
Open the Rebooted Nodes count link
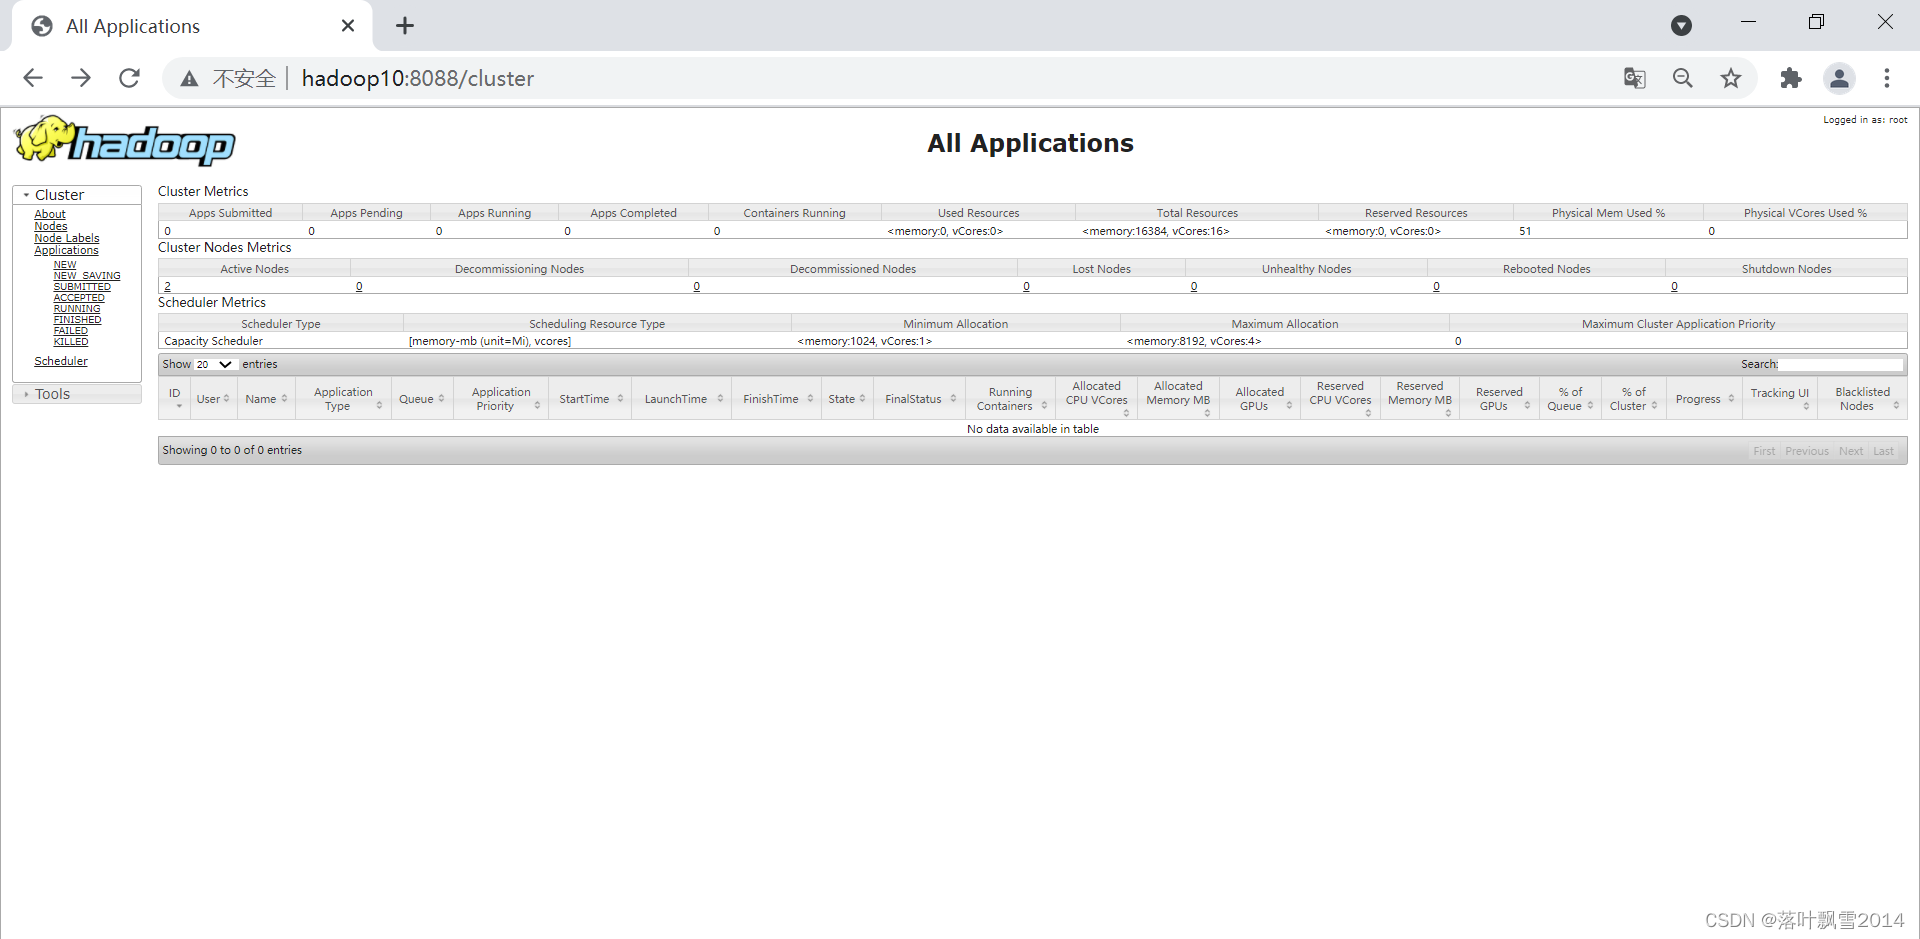click(1436, 286)
